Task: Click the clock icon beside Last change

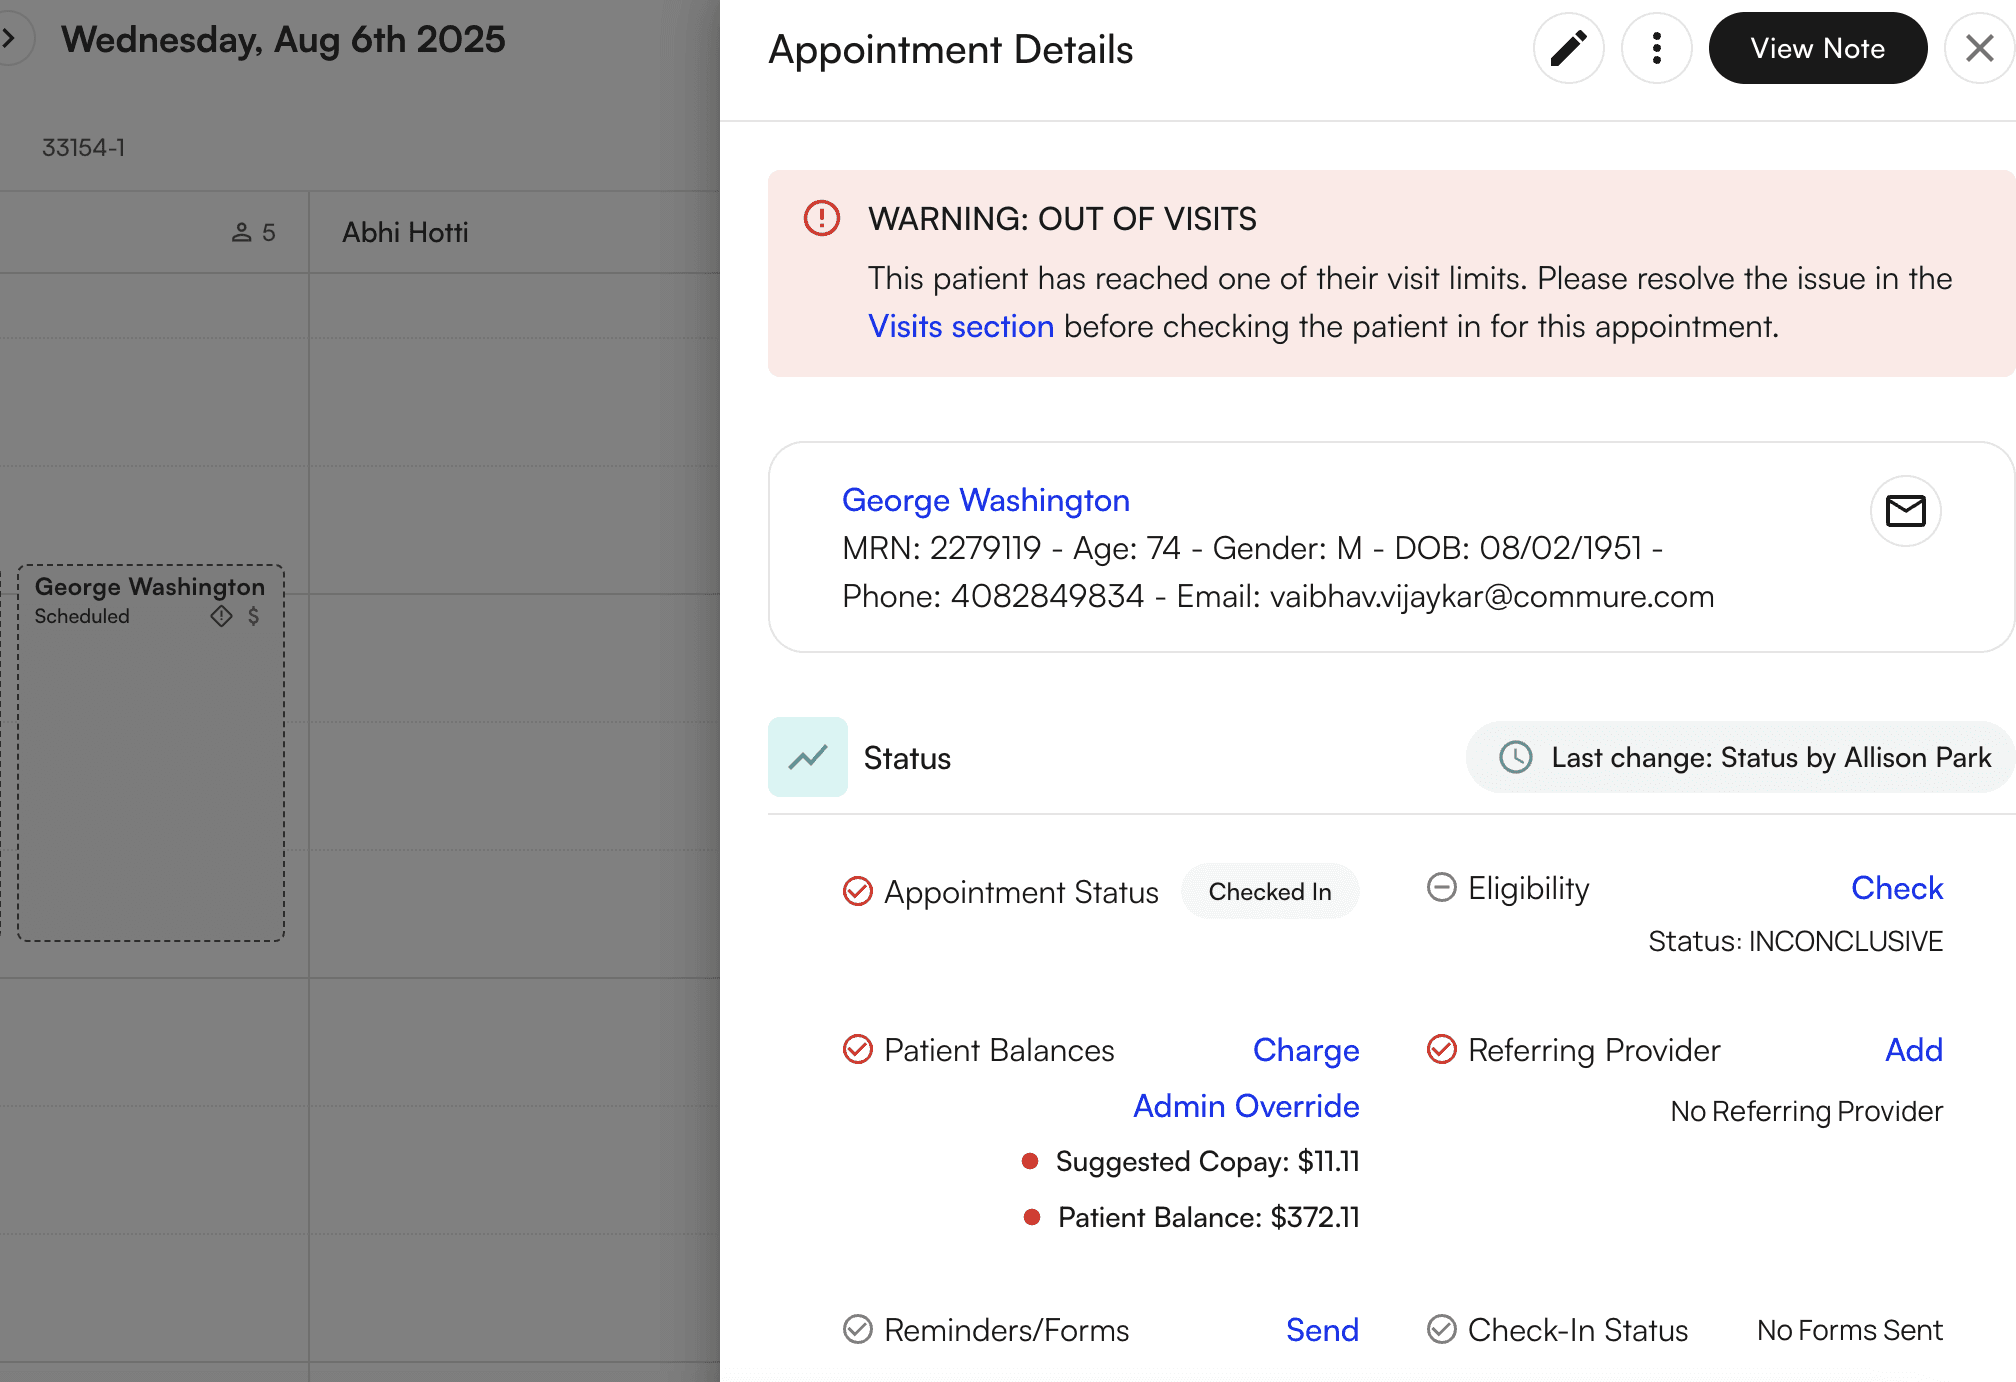Action: (x=1516, y=758)
